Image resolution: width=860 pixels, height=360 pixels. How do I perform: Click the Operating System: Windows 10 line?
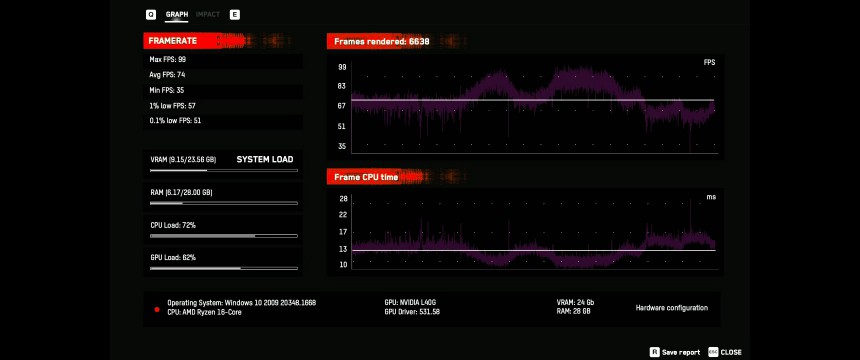pyautogui.click(x=241, y=303)
